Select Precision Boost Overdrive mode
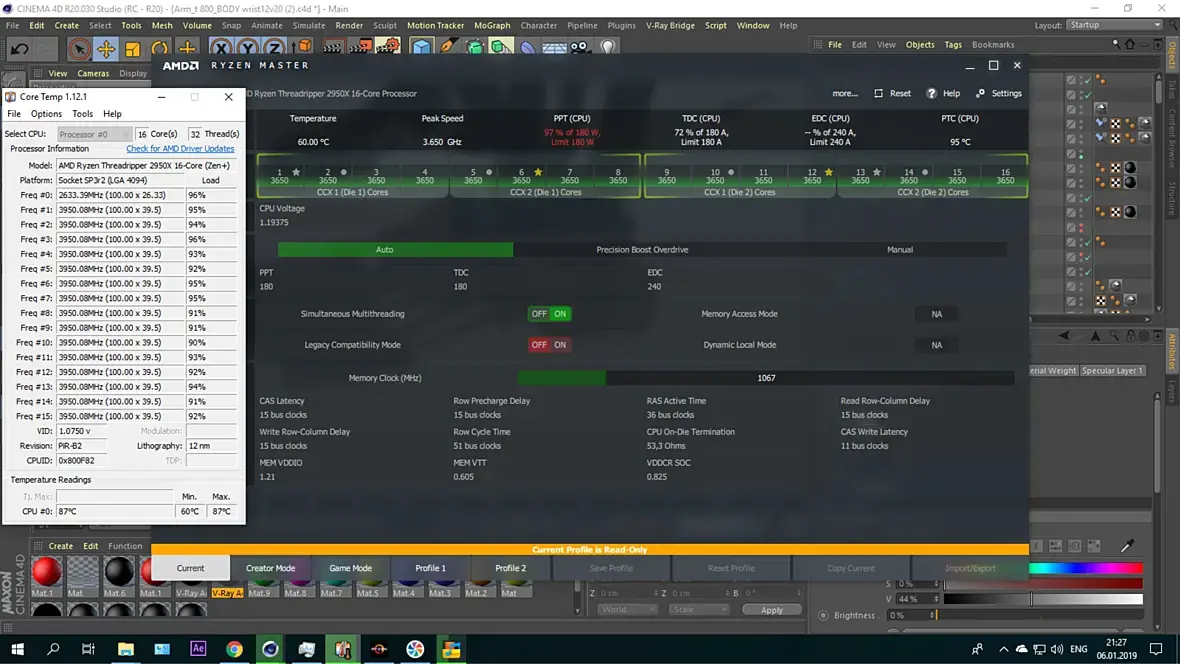Image resolution: width=1180 pixels, height=664 pixels. pyautogui.click(x=642, y=249)
